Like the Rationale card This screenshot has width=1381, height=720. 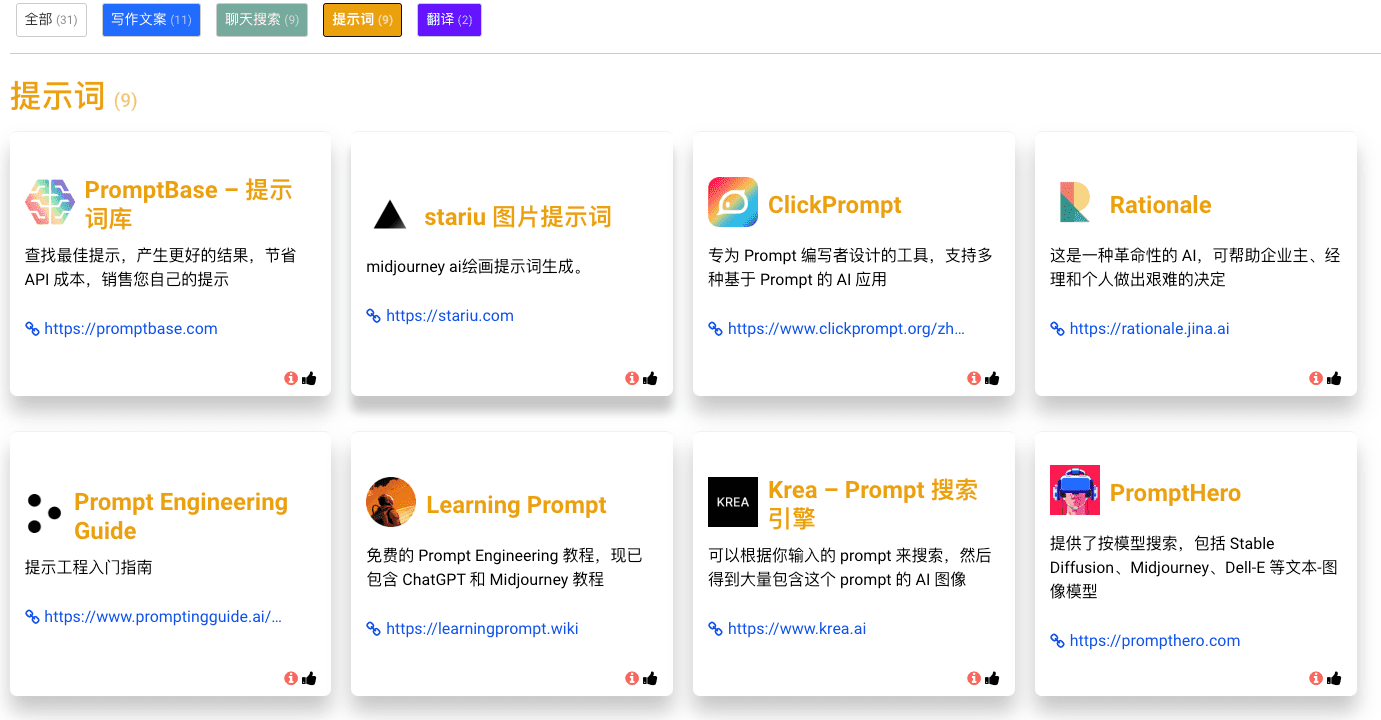coord(1334,378)
